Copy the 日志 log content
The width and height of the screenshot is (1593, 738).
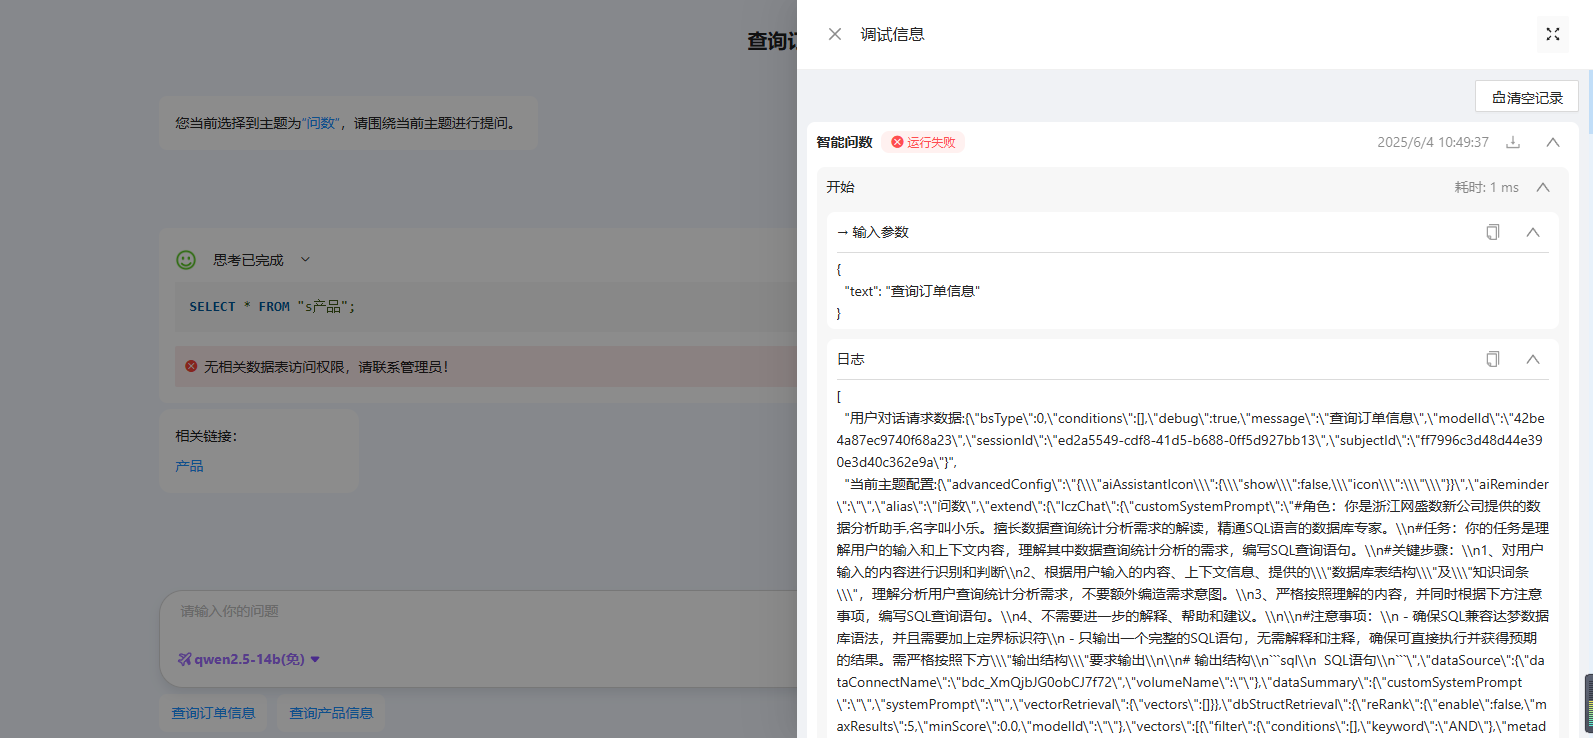[1492, 359]
